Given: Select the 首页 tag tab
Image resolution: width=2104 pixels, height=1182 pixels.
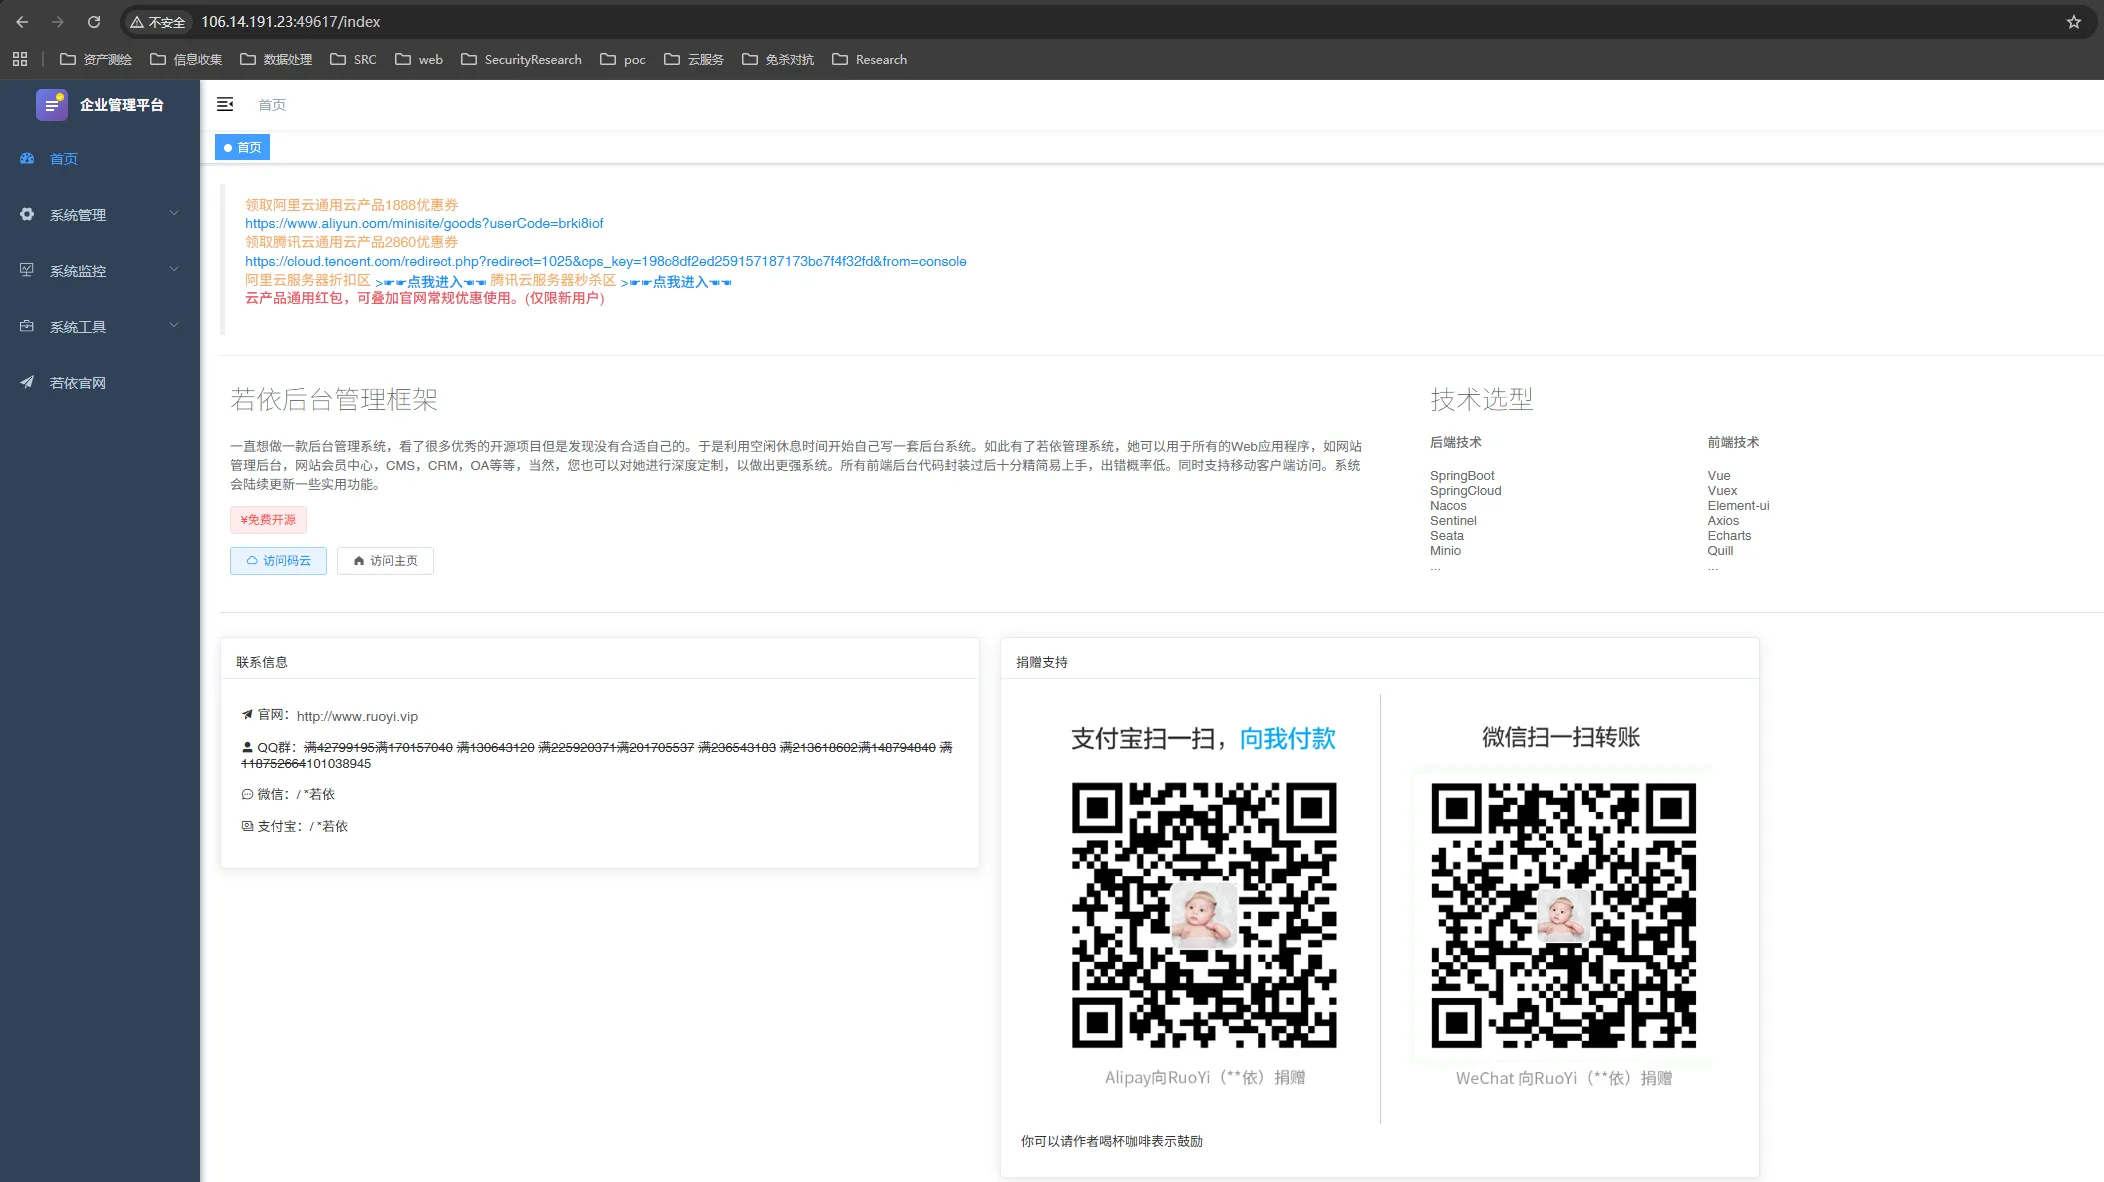Looking at the screenshot, I should point(243,147).
